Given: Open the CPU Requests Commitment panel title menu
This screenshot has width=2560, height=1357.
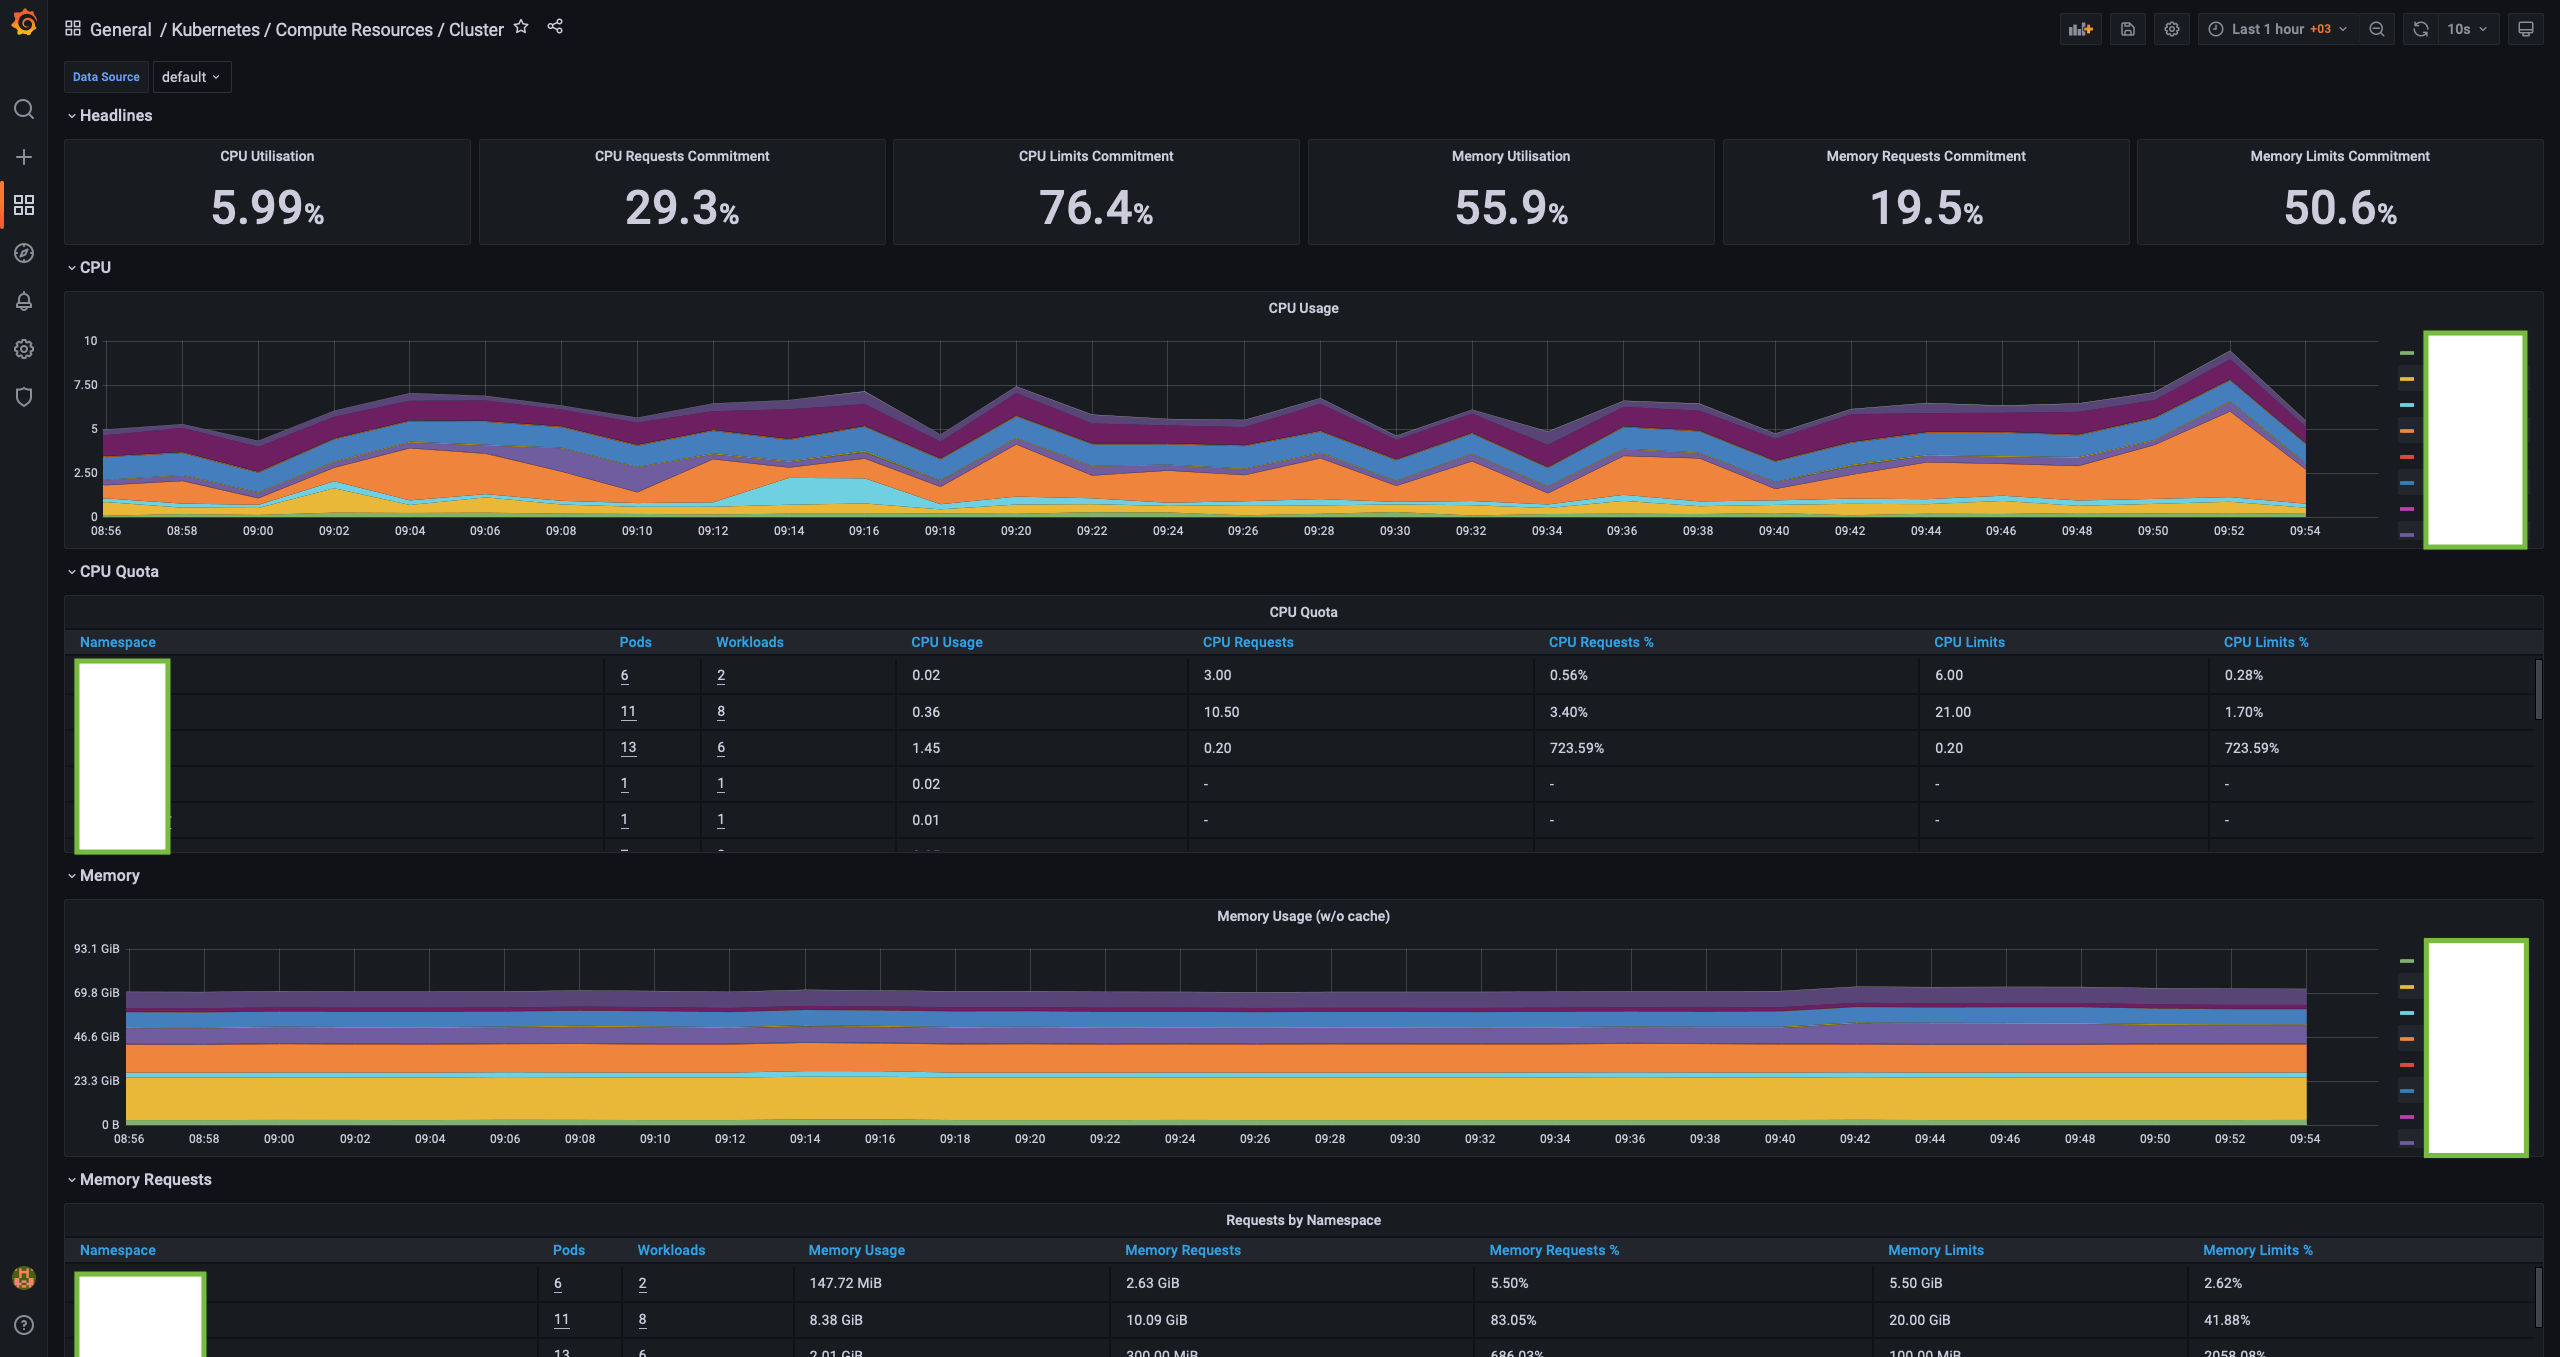Looking at the screenshot, I should pos(682,156).
